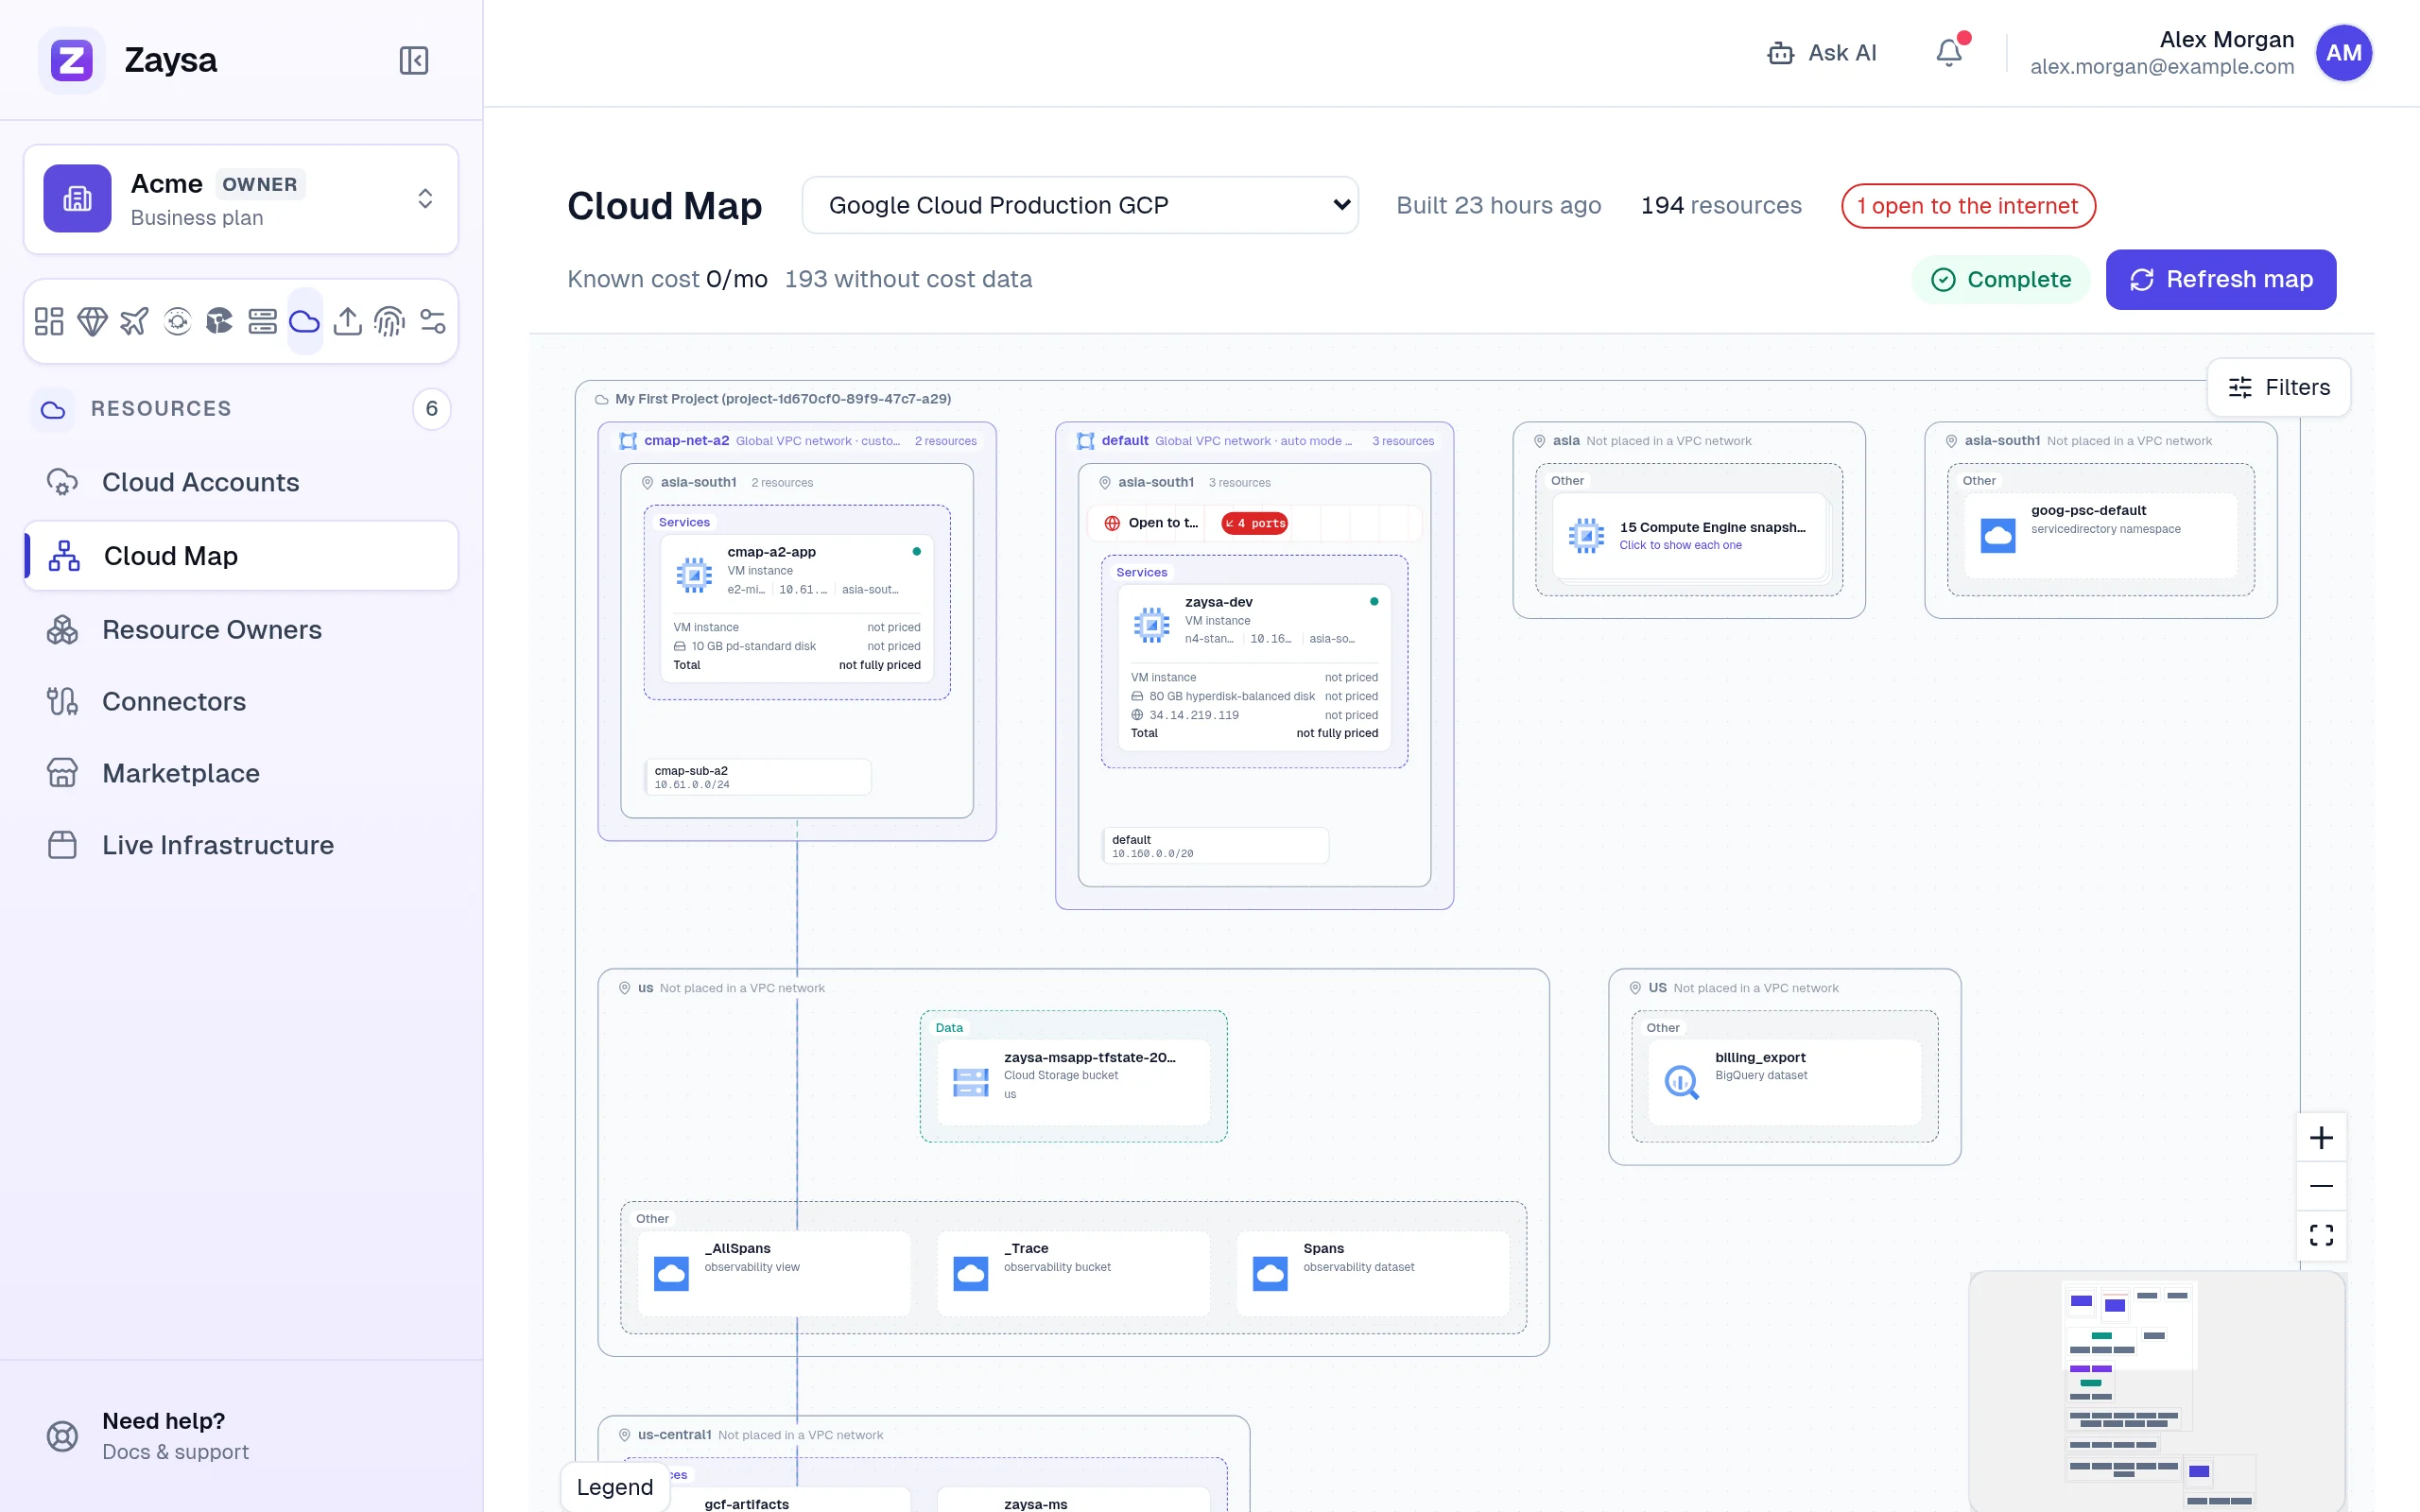Click the us-central1 region header
Image resolution: width=2420 pixels, height=1512 pixels.
[751, 1435]
